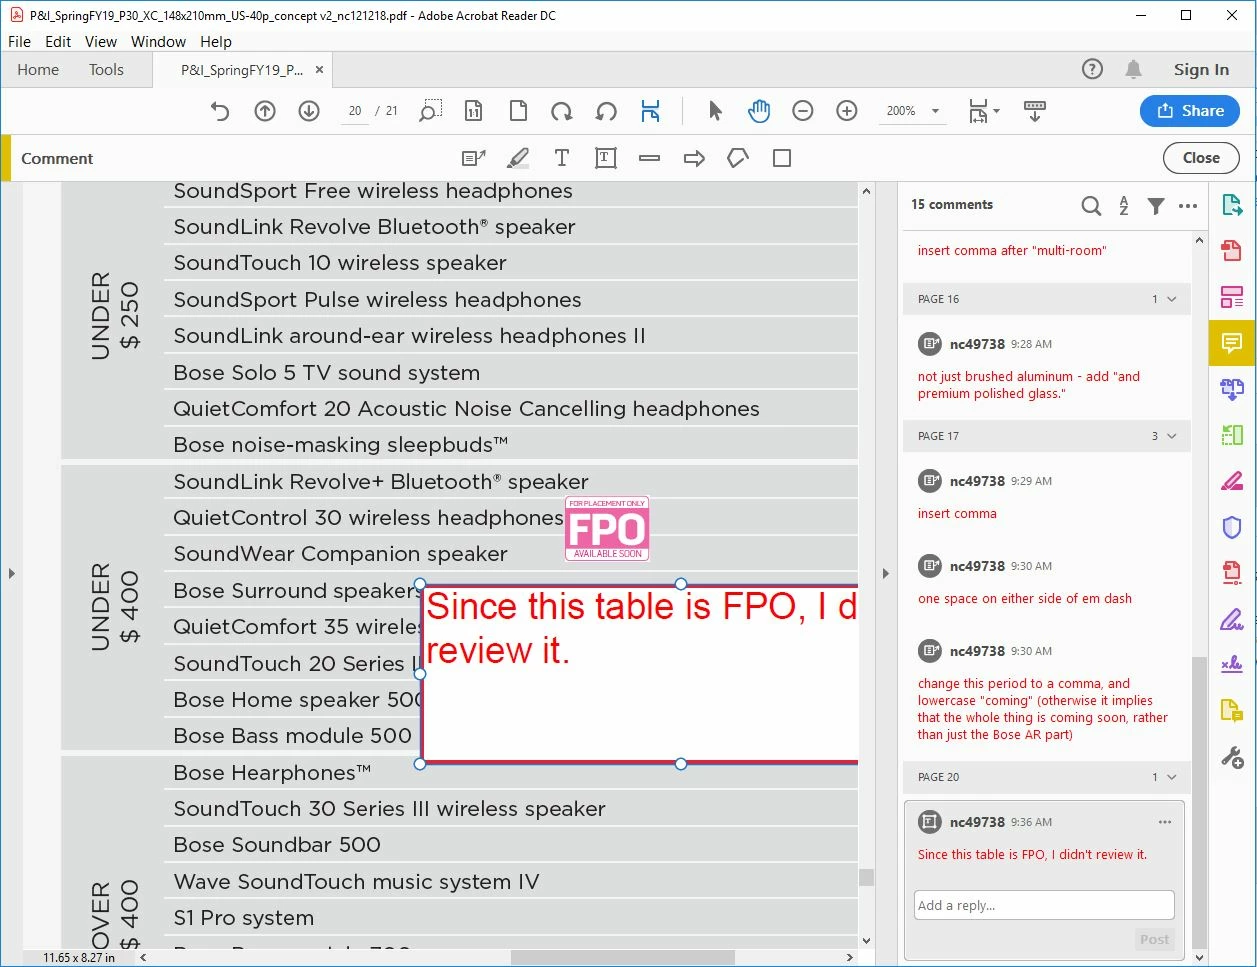
Task: Open the View menu
Action: (x=101, y=41)
